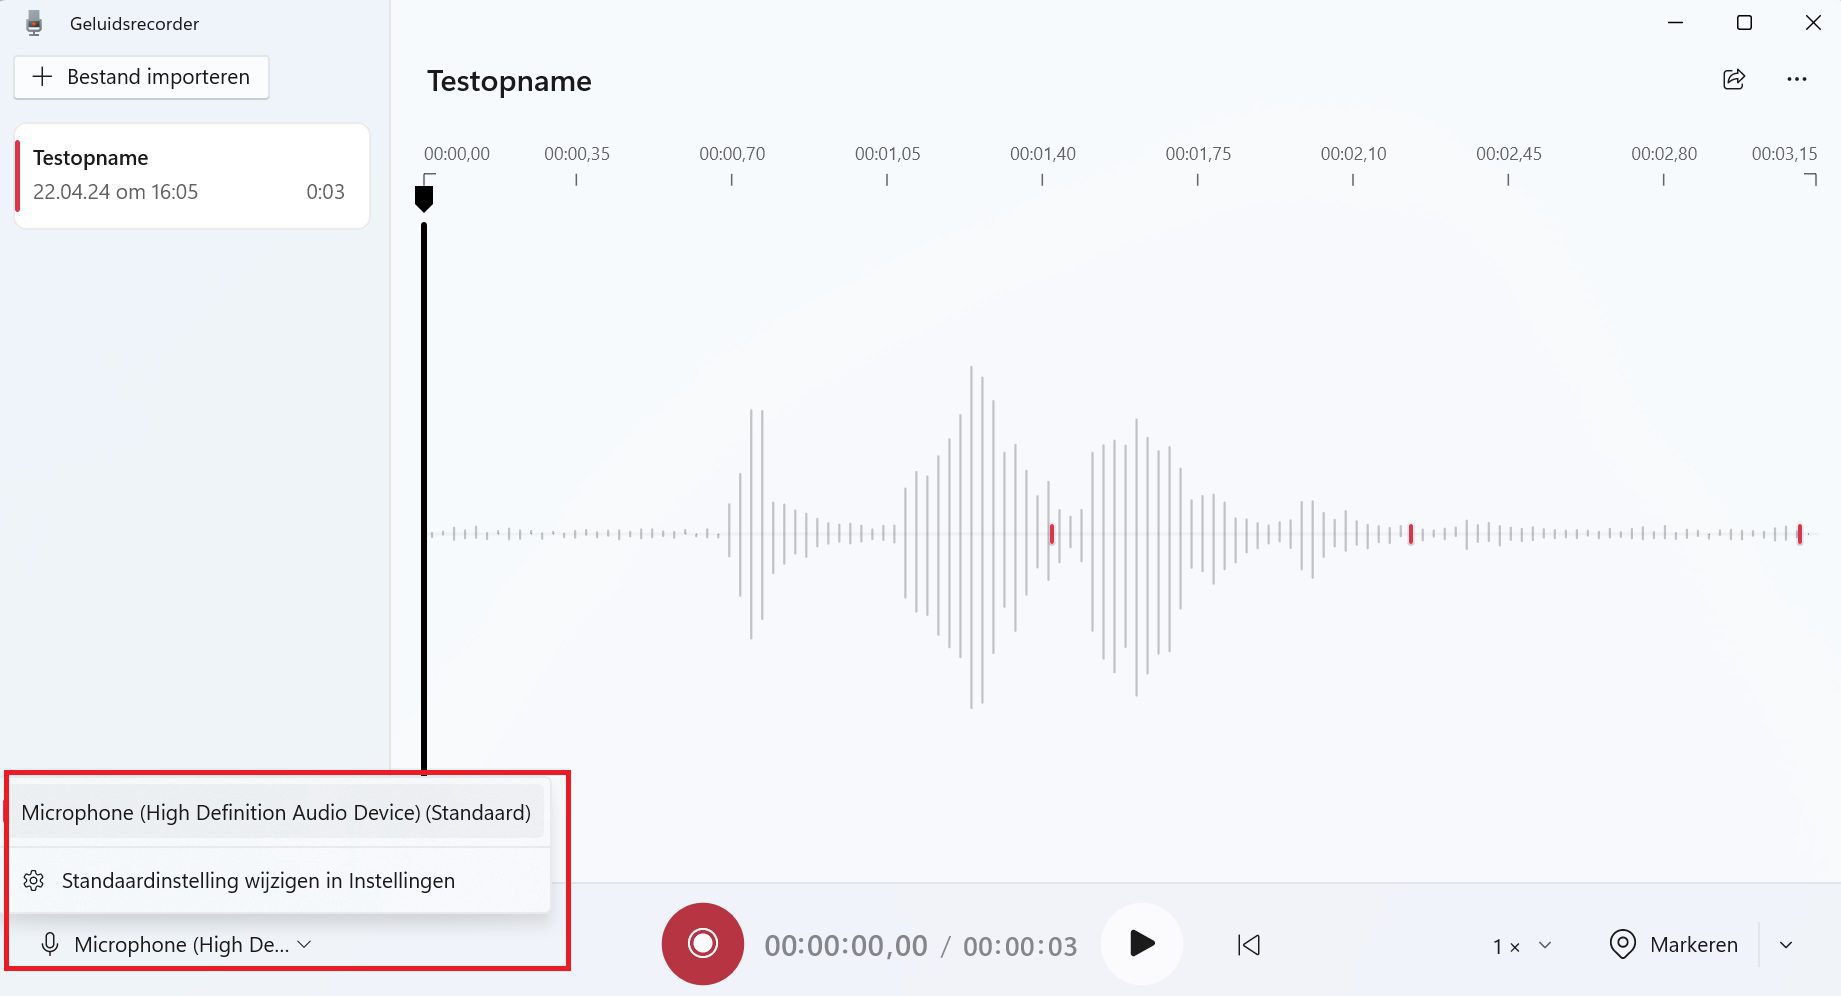Click the settings gear icon in popup
Viewport: 1841px width, 996px height.
click(34, 881)
